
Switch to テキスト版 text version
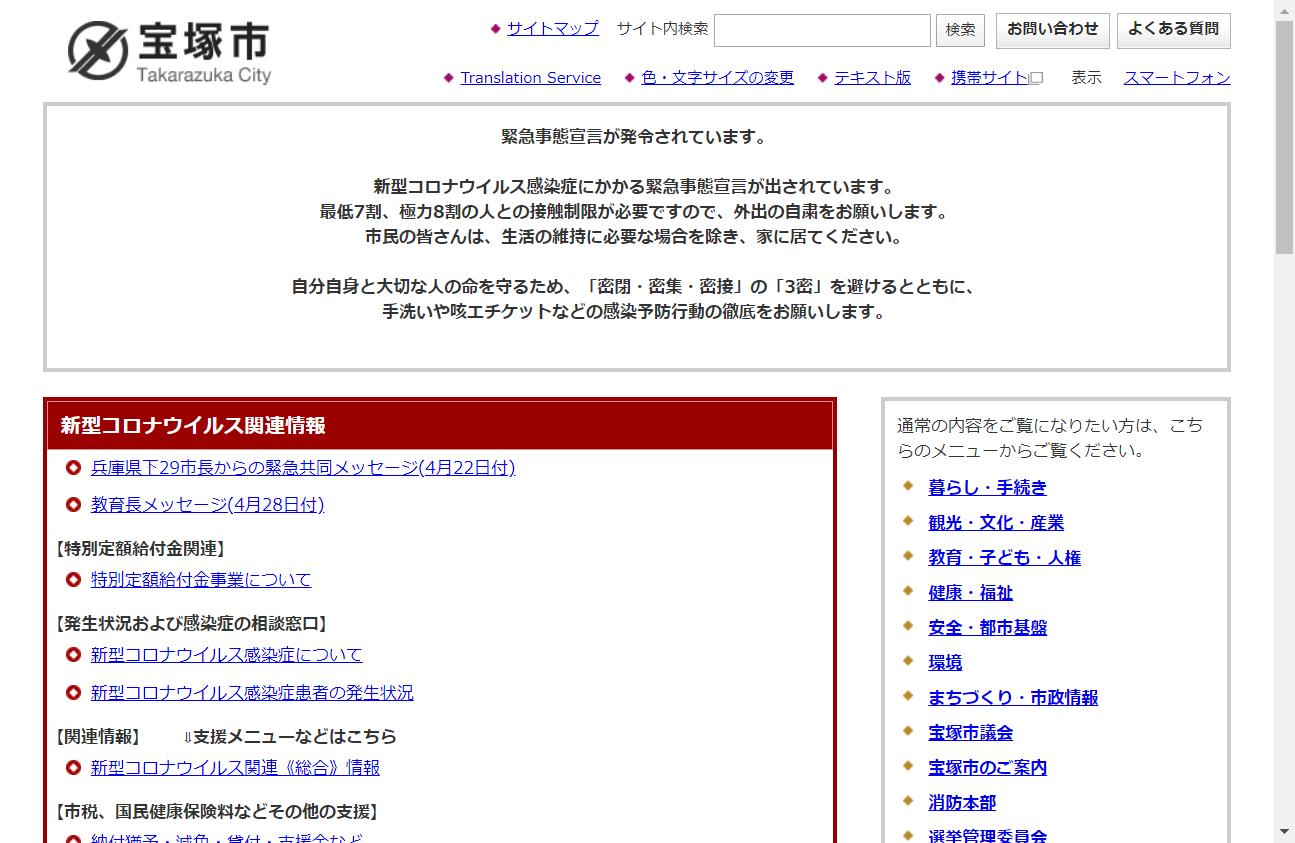872,78
